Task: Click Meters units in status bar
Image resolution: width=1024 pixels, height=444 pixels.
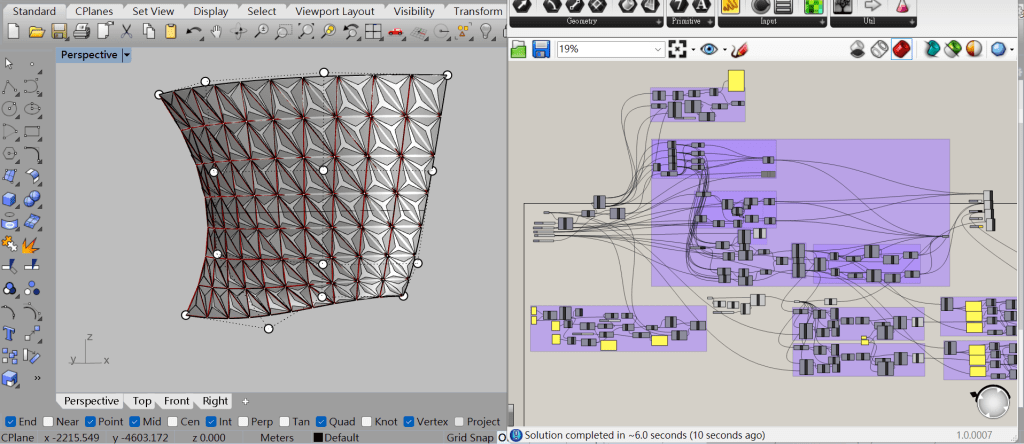Action: coord(277,437)
